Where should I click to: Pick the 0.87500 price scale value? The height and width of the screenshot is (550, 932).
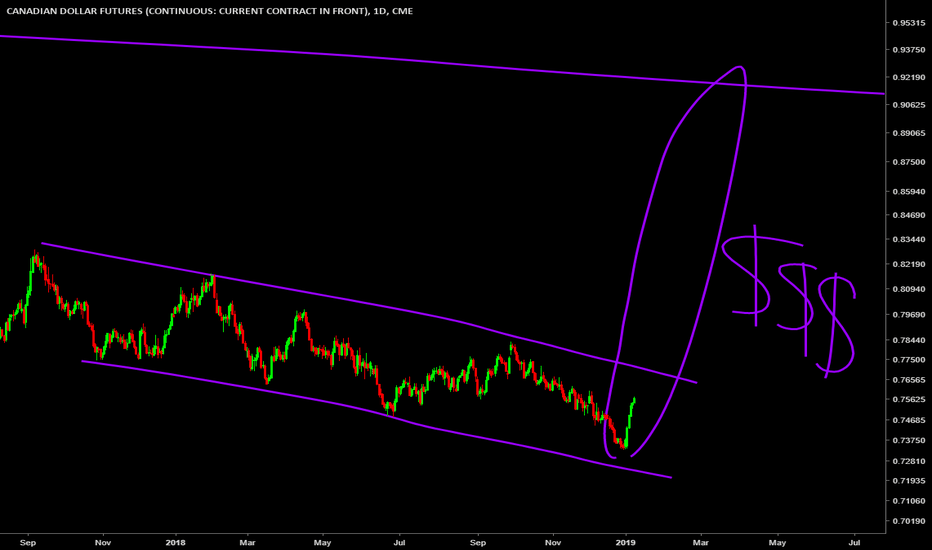(x=909, y=162)
